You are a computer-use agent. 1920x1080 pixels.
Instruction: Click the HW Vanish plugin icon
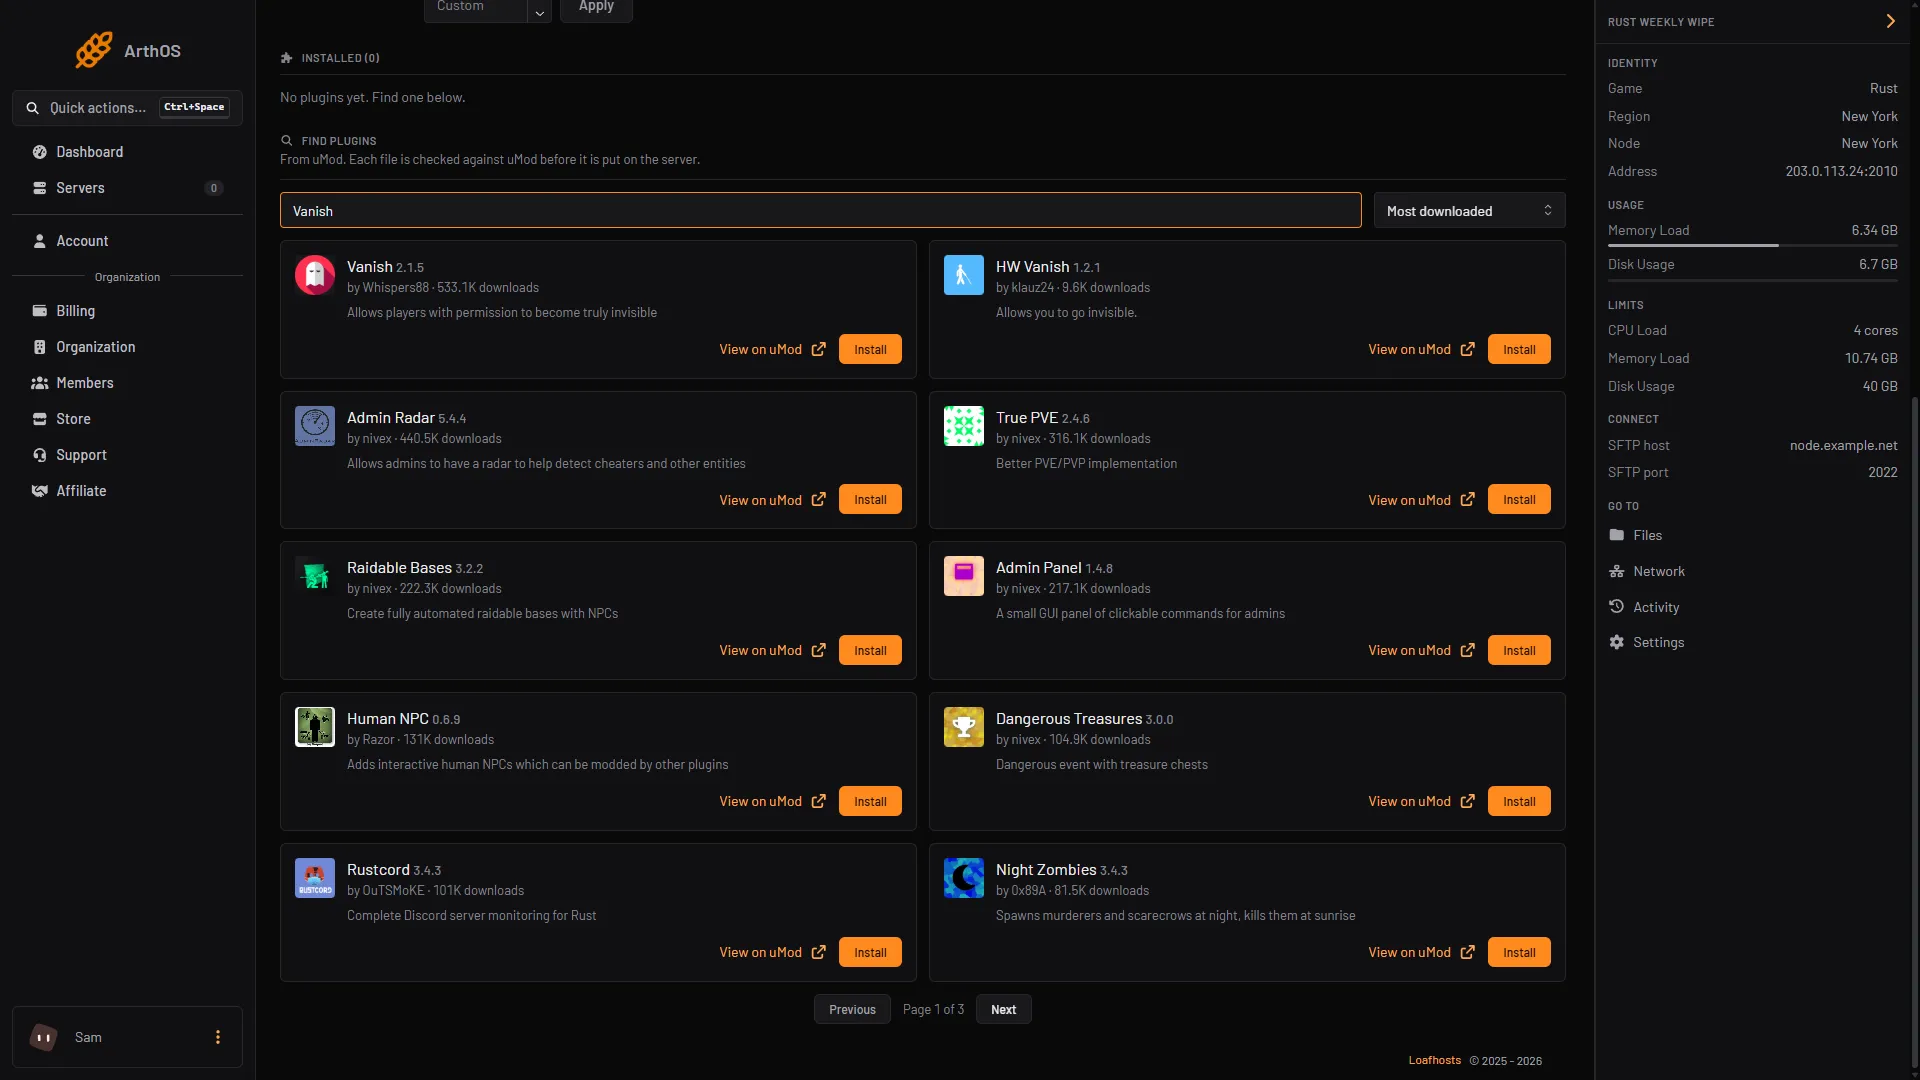[x=964, y=275]
